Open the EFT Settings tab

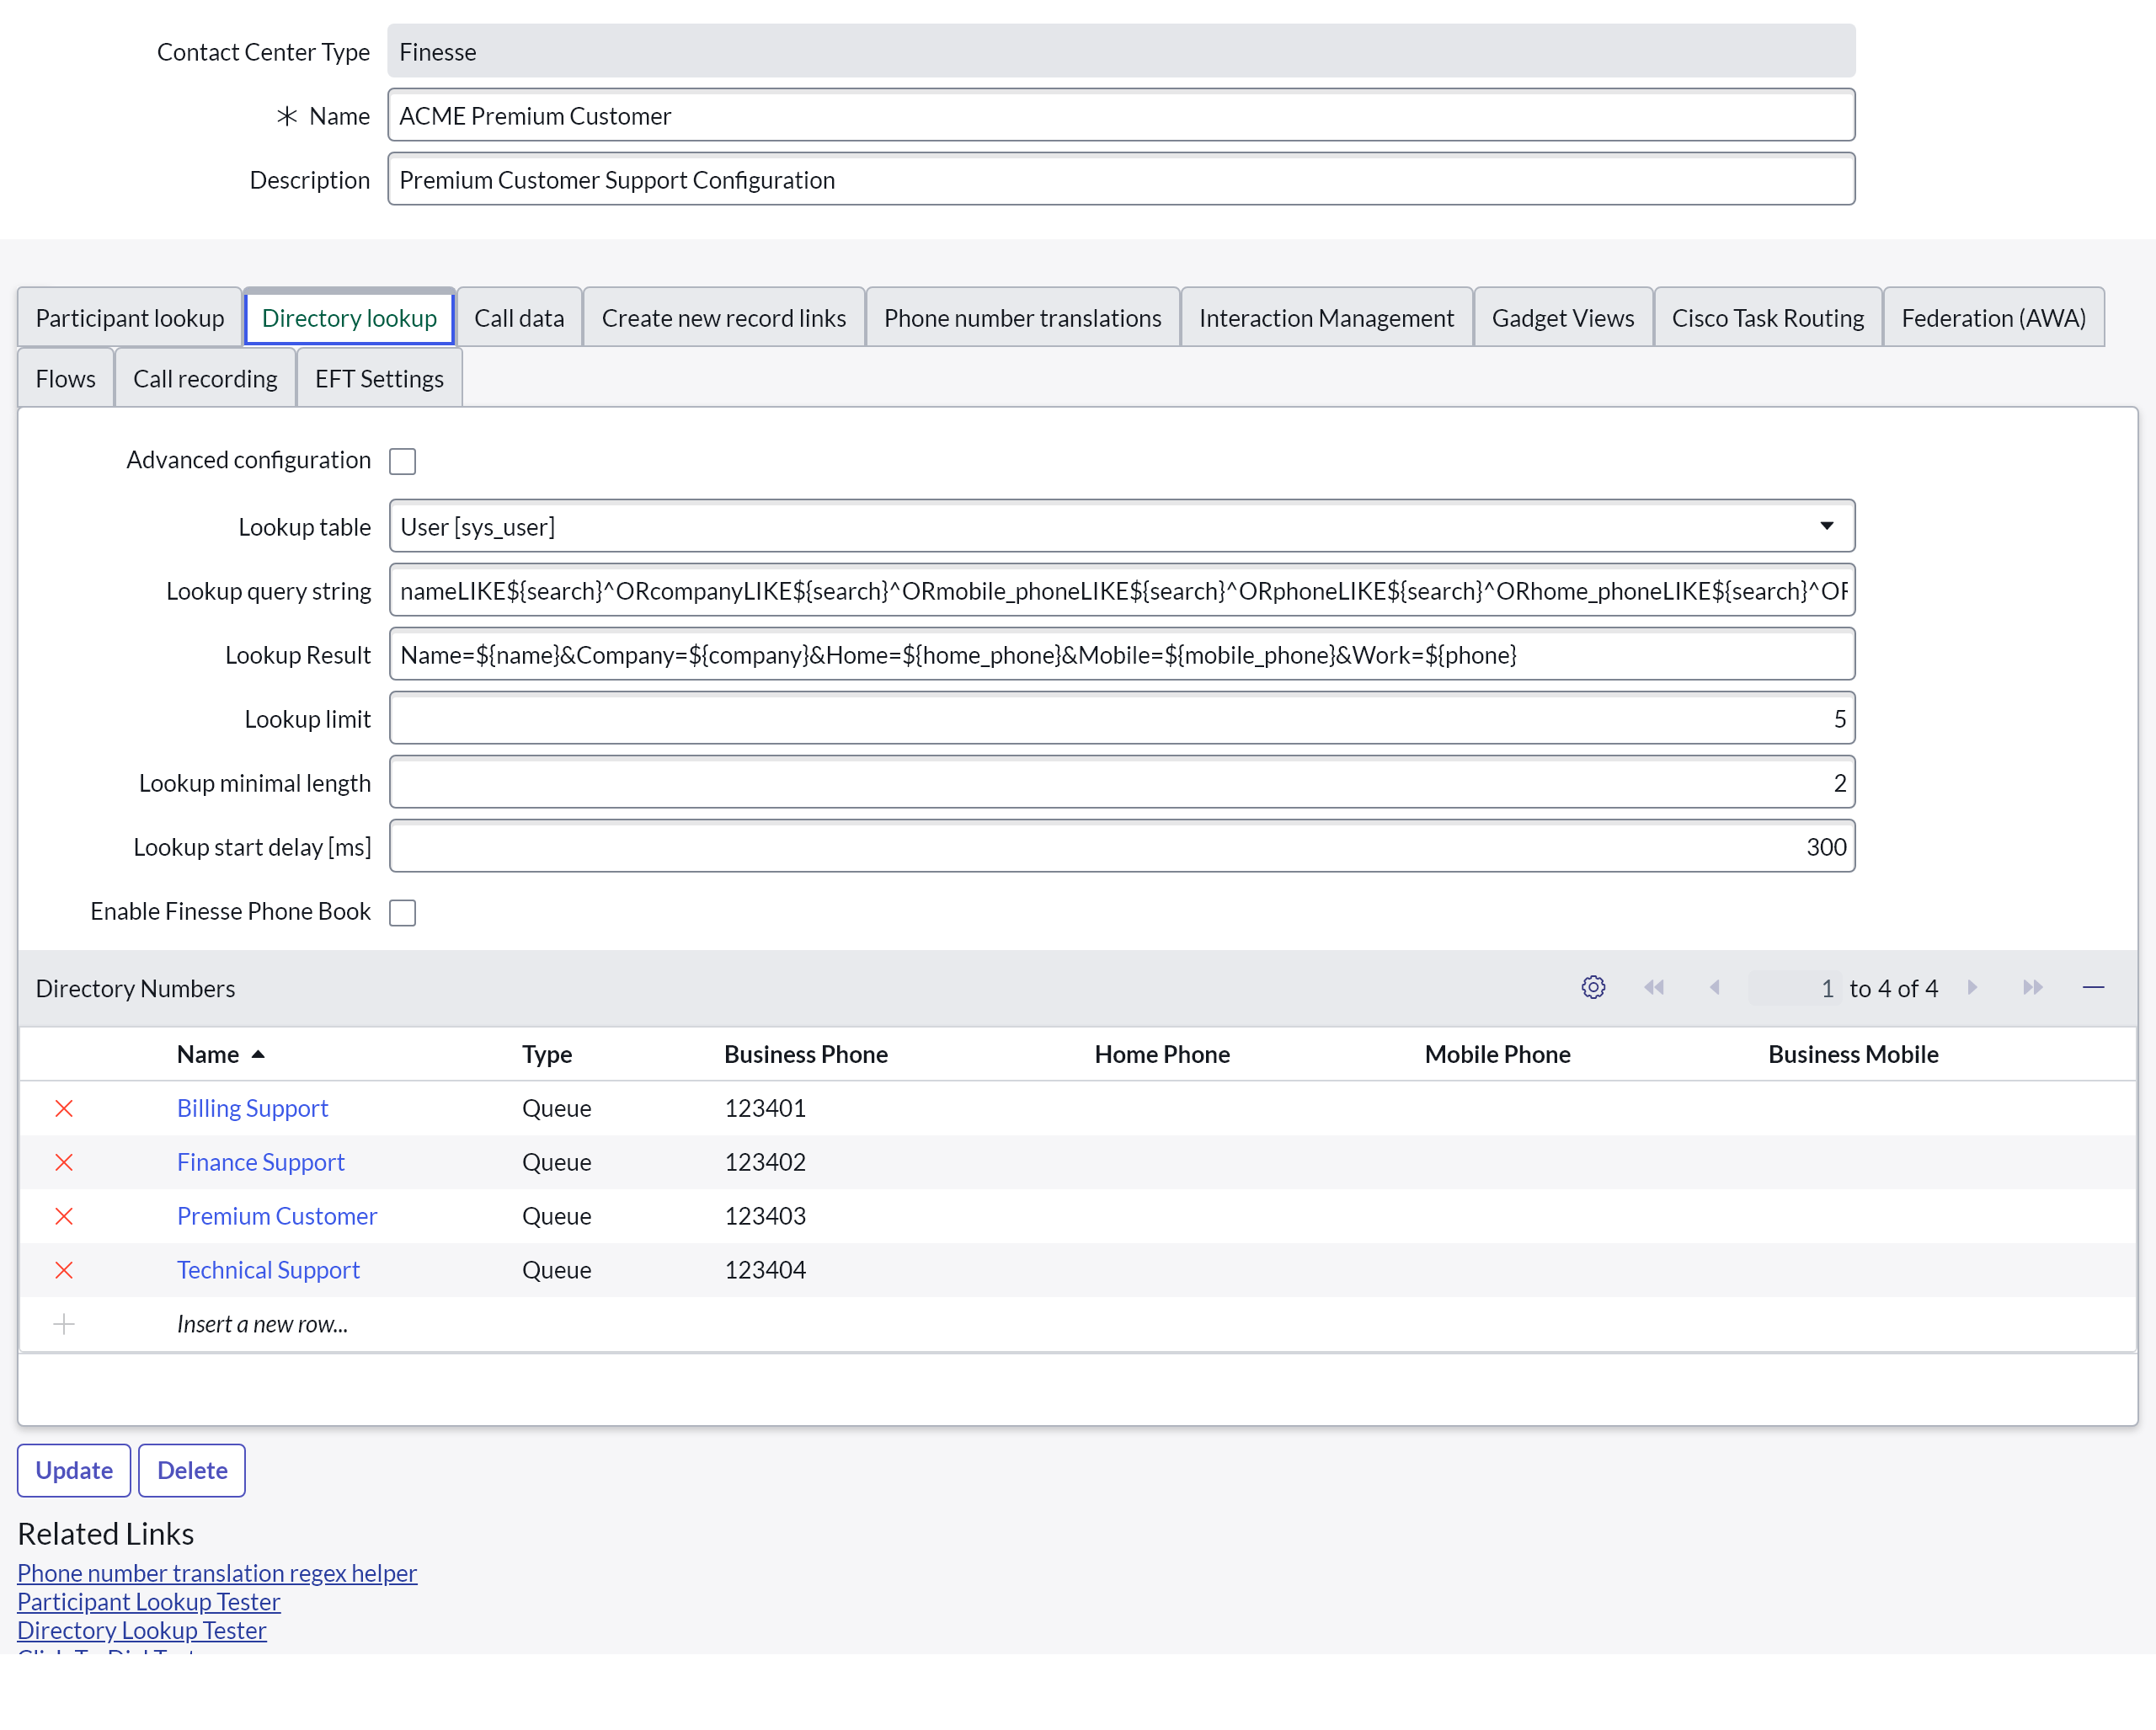(379, 379)
